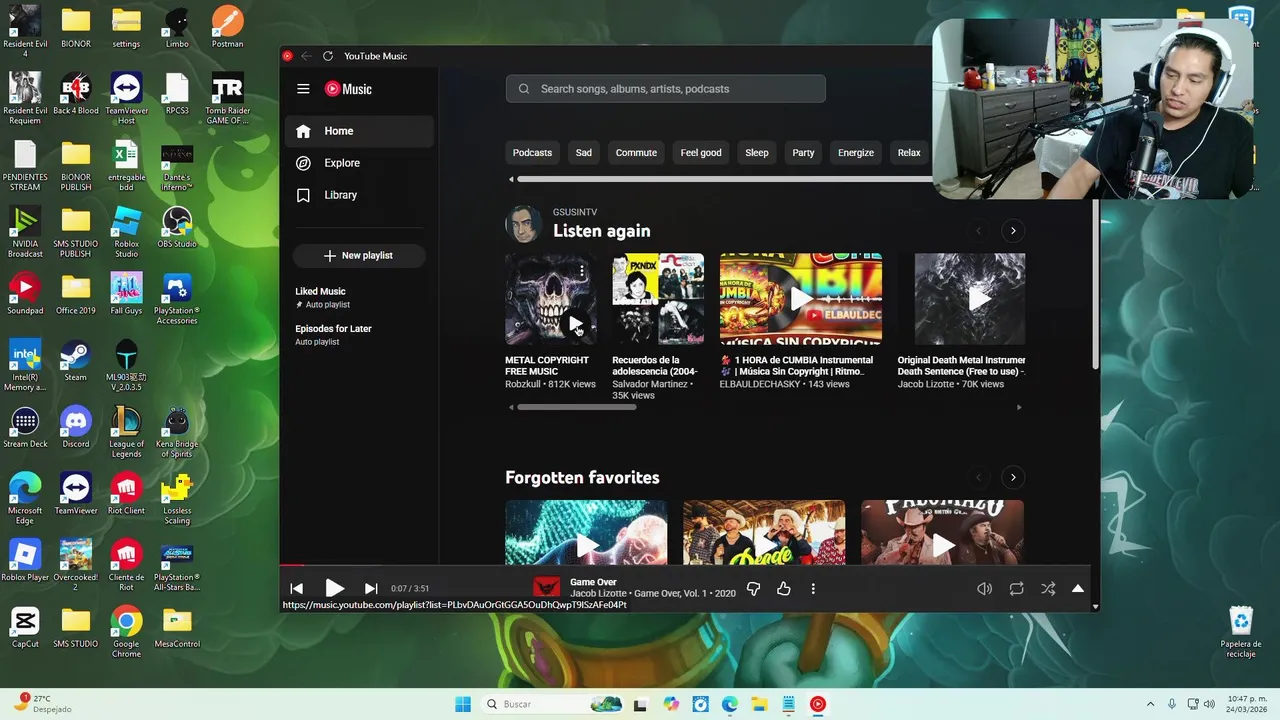
Task: Expand the now playing panel
Action: tap(1078, 589)
